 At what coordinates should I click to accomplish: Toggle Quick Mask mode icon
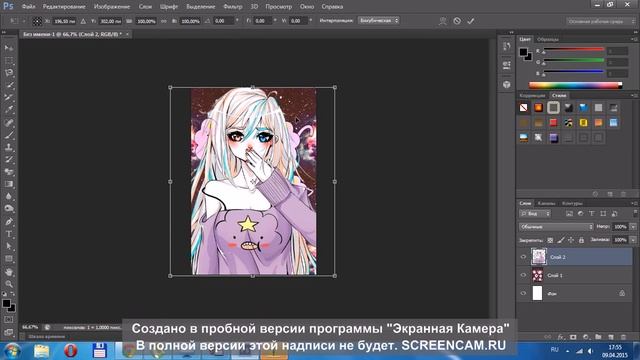[x=9, y=320]
